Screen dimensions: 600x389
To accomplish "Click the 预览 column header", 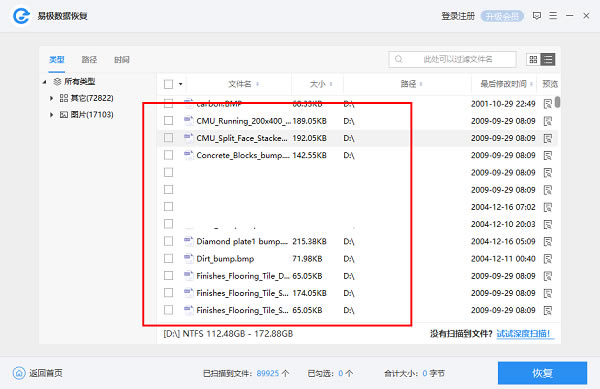I will 550,84.
